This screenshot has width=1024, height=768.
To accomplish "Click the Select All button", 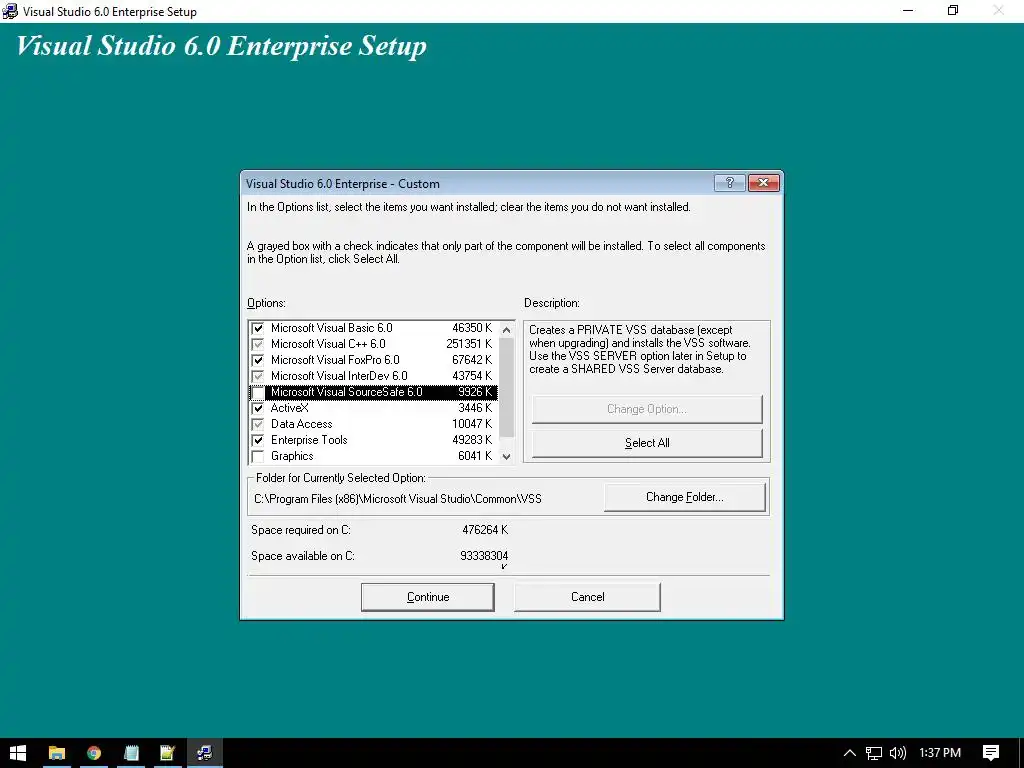I will click(x=647, y=443).
